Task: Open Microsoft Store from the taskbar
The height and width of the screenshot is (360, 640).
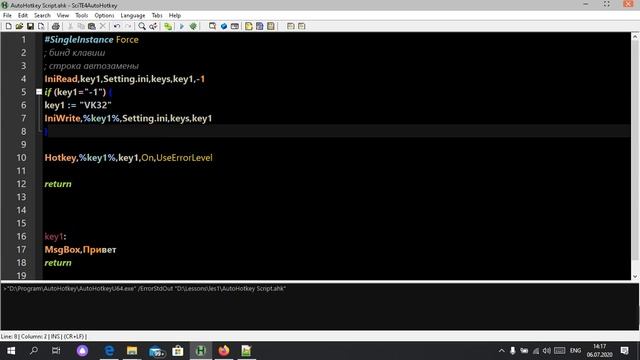Action: point(178,351)
